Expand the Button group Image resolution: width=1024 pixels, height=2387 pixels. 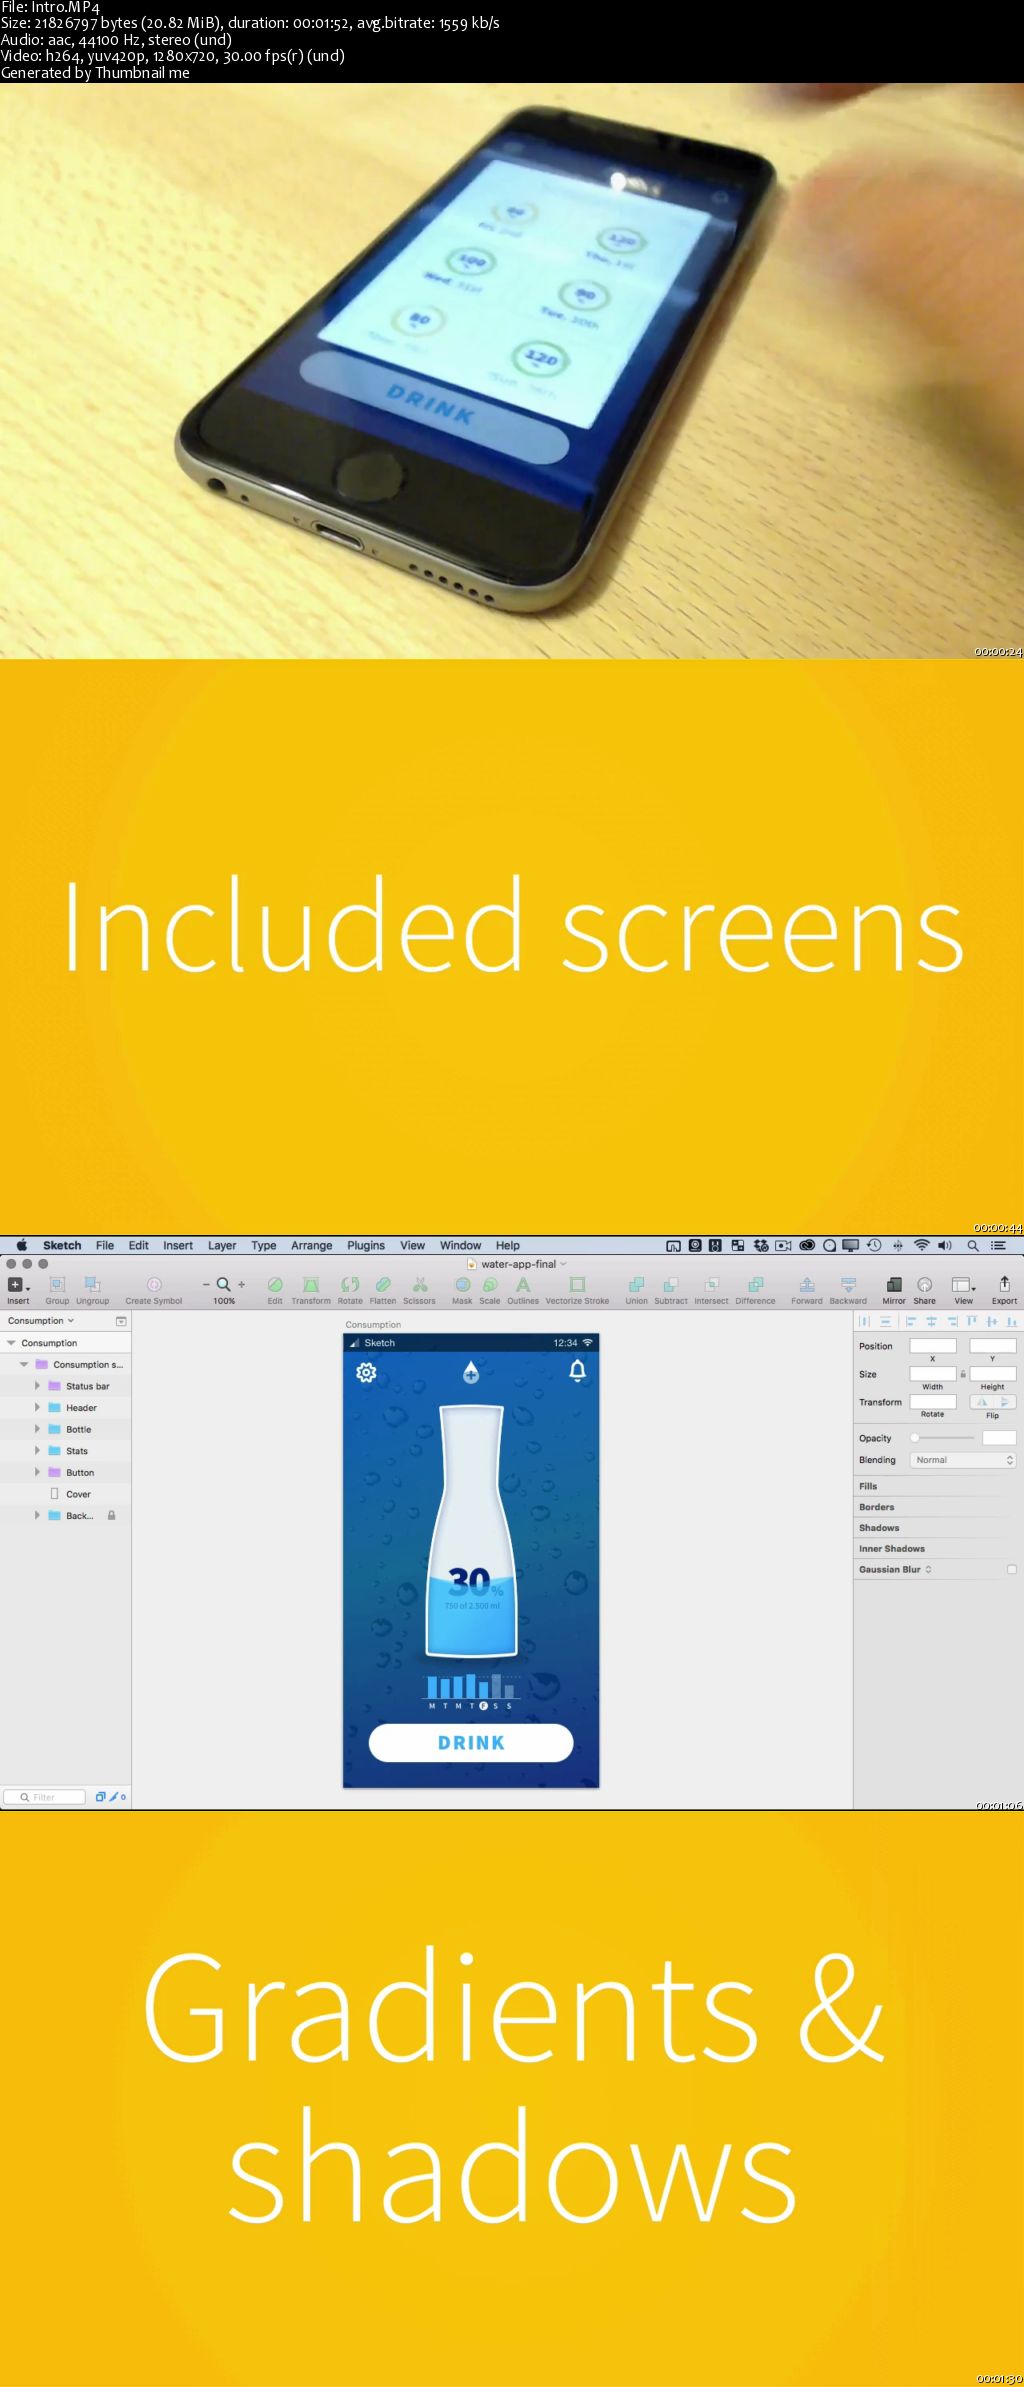click(x=37, y=1473)
